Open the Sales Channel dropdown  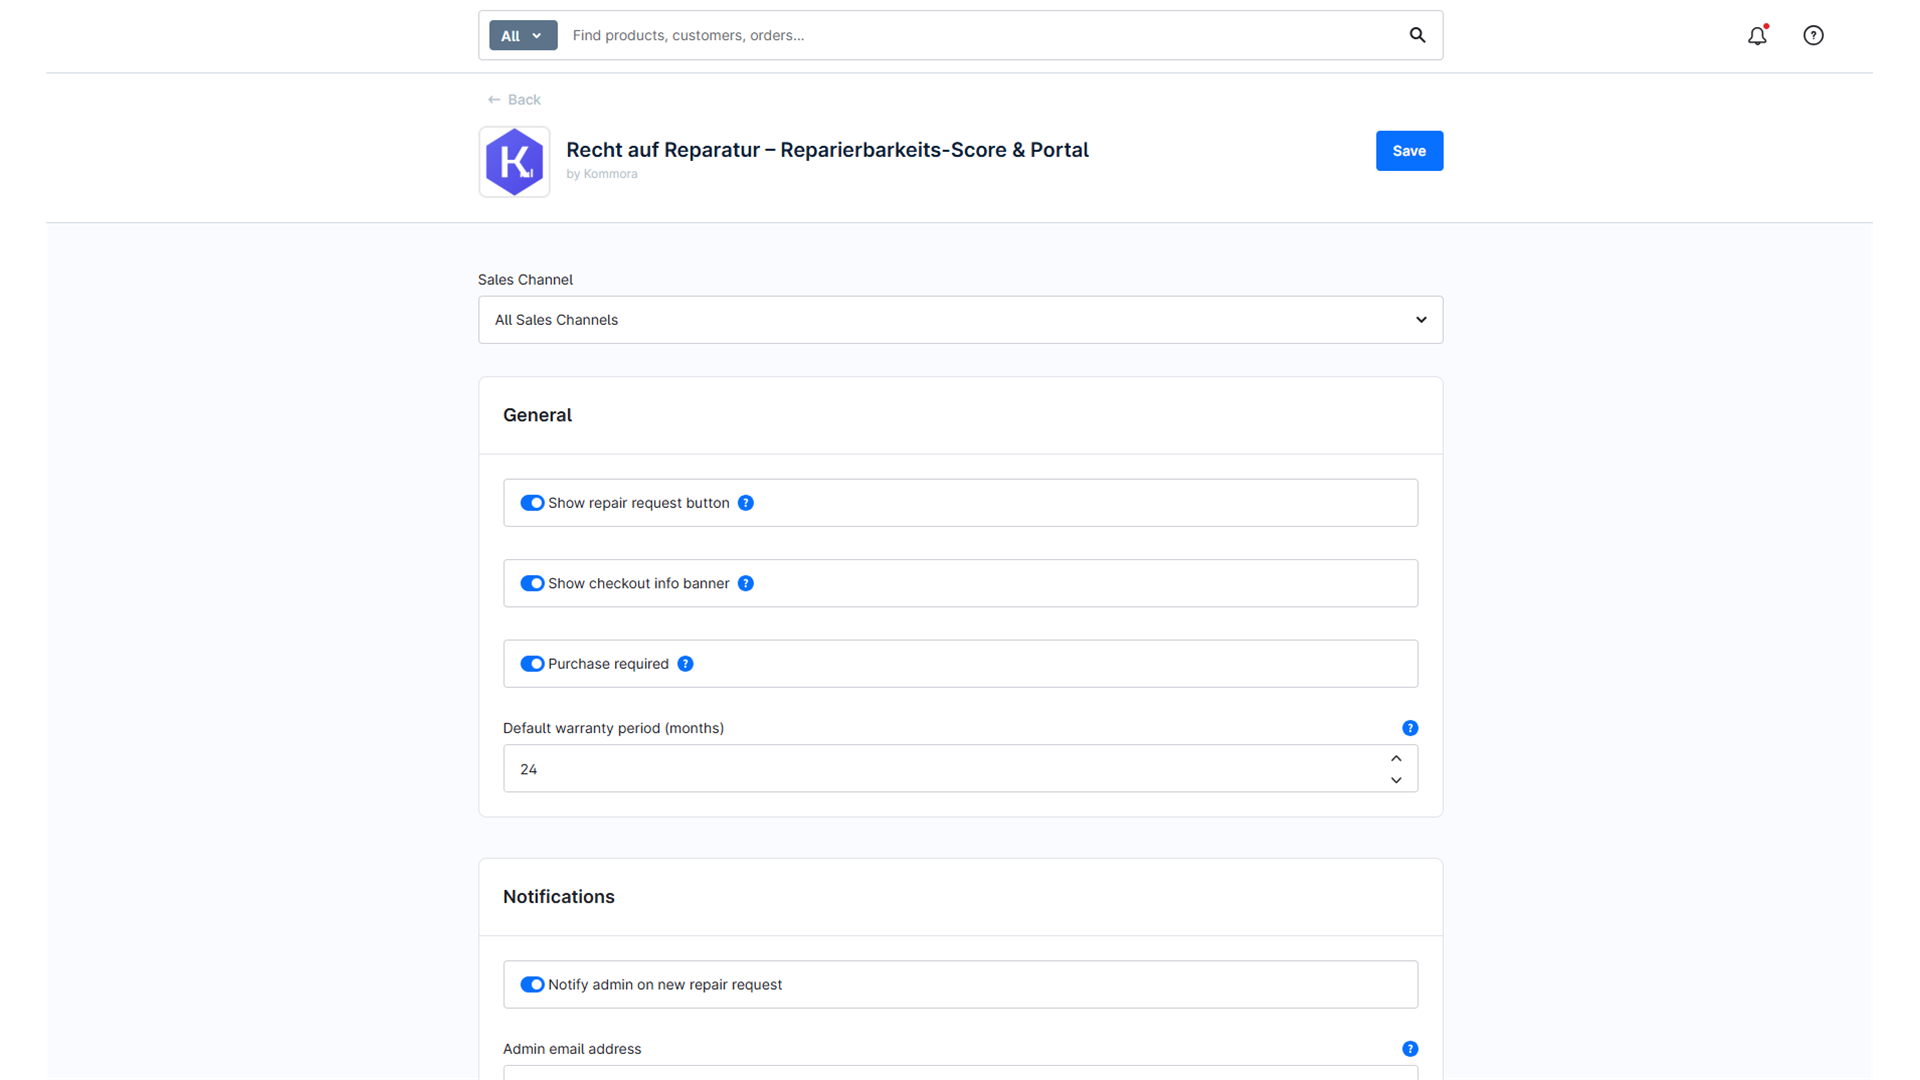coord(960,320)
